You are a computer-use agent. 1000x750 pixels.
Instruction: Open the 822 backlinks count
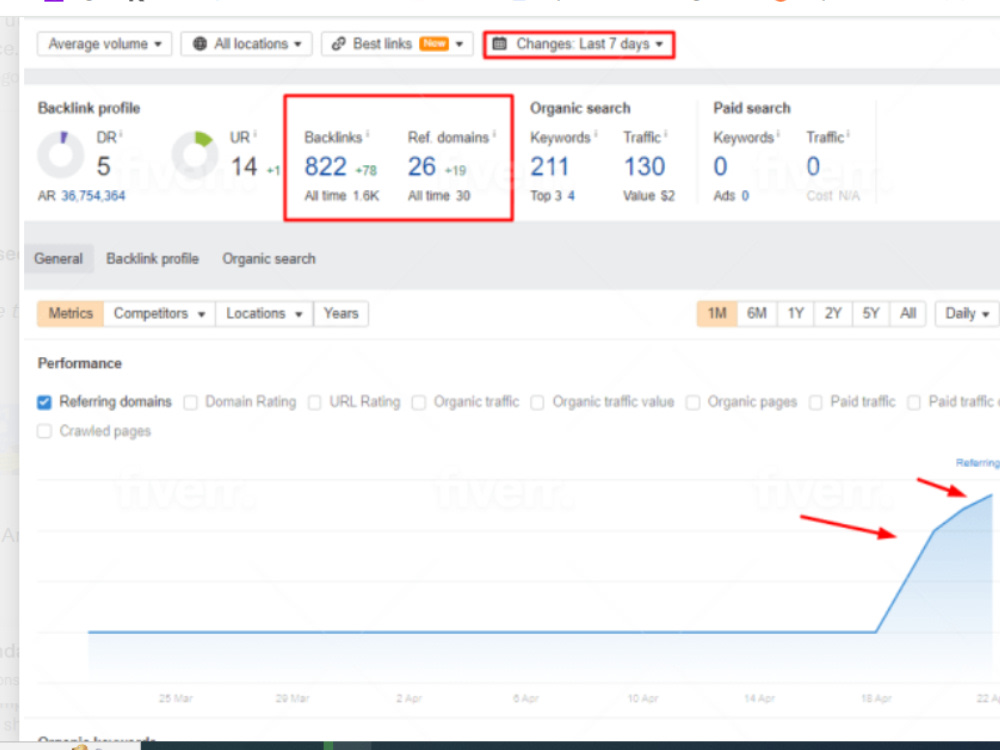[x=325, y=167]
